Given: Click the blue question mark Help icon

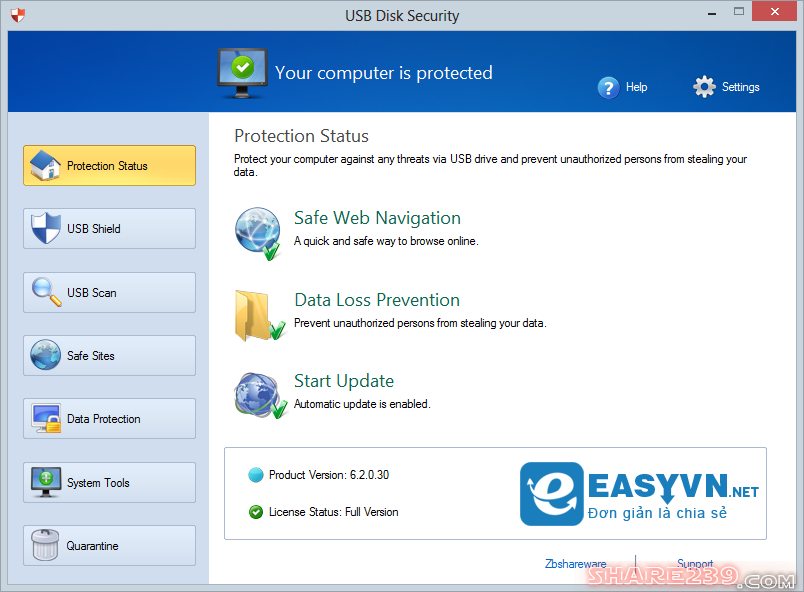Looking at the screenshot, I should pos(608,88).
